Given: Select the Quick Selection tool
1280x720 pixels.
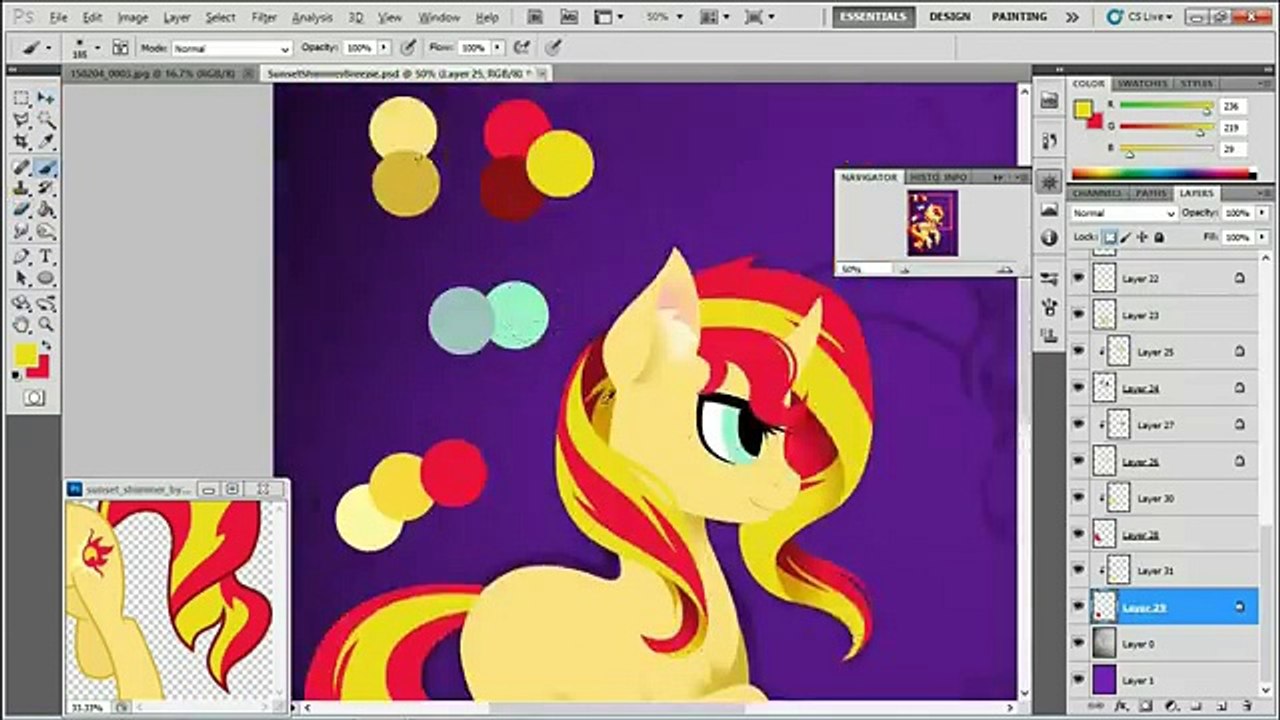Looking at the screenshot, I should click(x=46, y=120).
